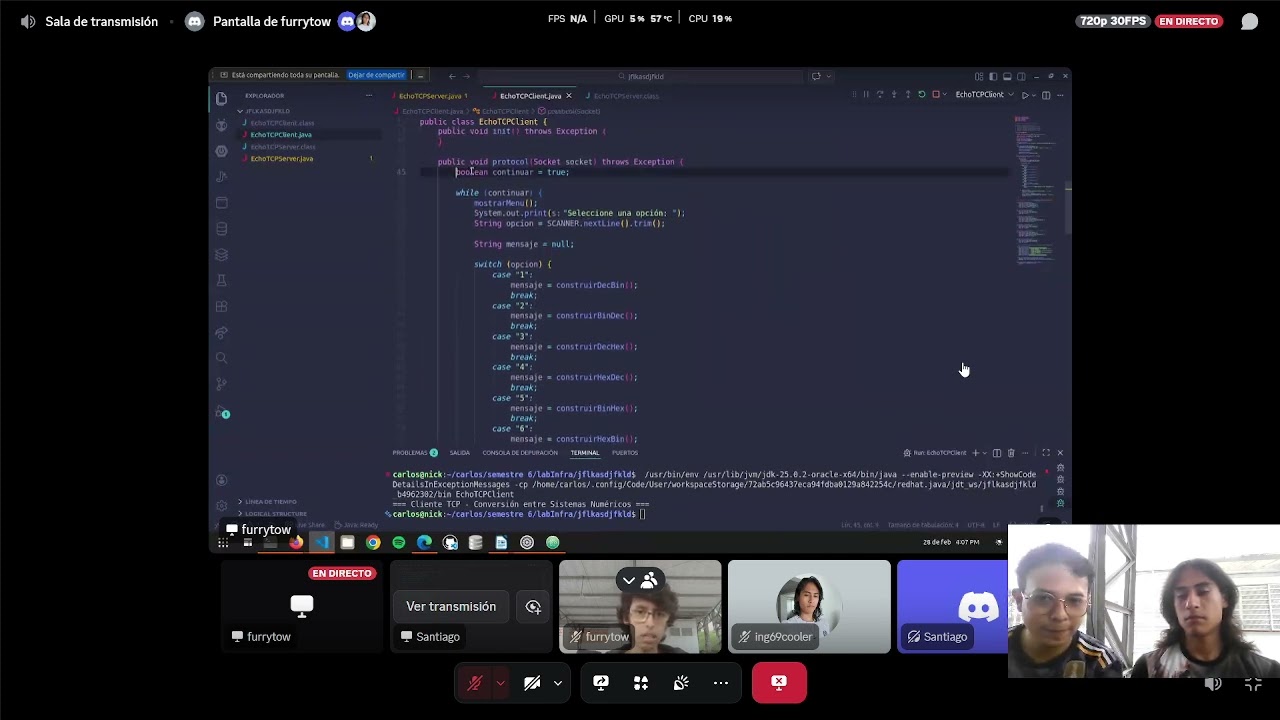Select furrytow EN DIRECTO stream tile
The width and height of the screenshot is (1280, 720).
(301, 606)
